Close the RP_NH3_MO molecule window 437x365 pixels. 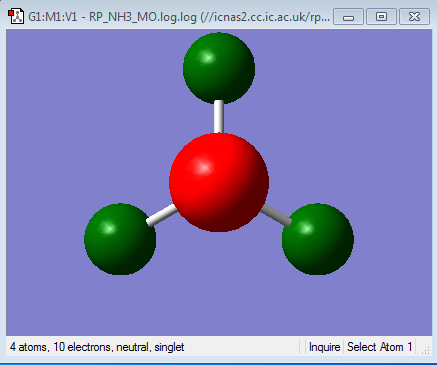(414, 17)
